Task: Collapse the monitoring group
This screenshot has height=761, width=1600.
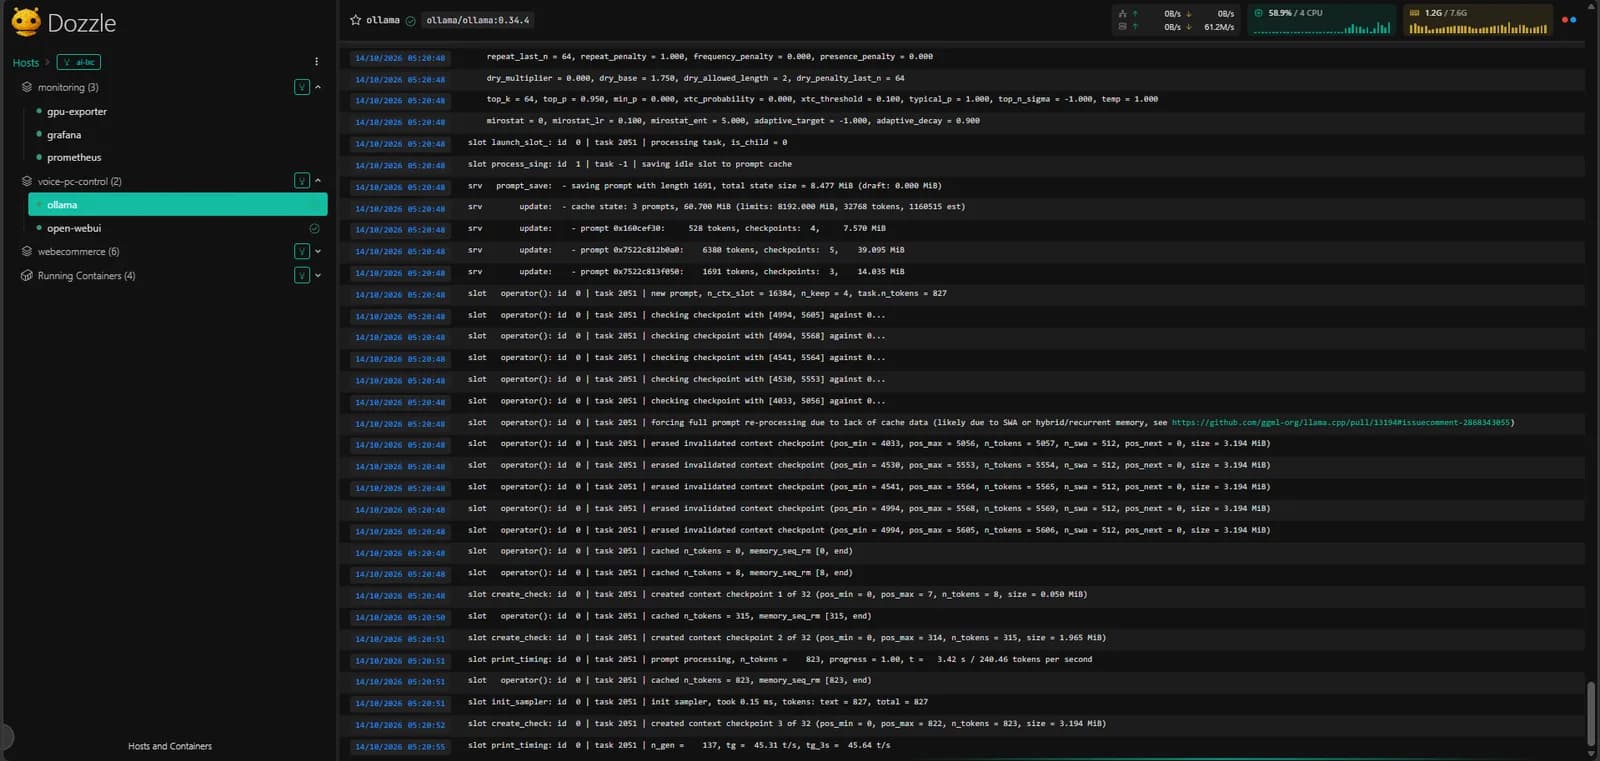Action: tap(318, 87)
